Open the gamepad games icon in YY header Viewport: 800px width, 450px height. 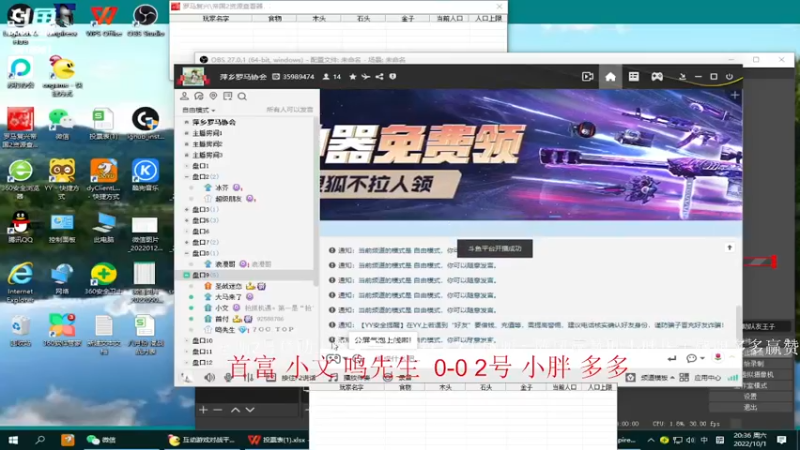coord(657,77)
